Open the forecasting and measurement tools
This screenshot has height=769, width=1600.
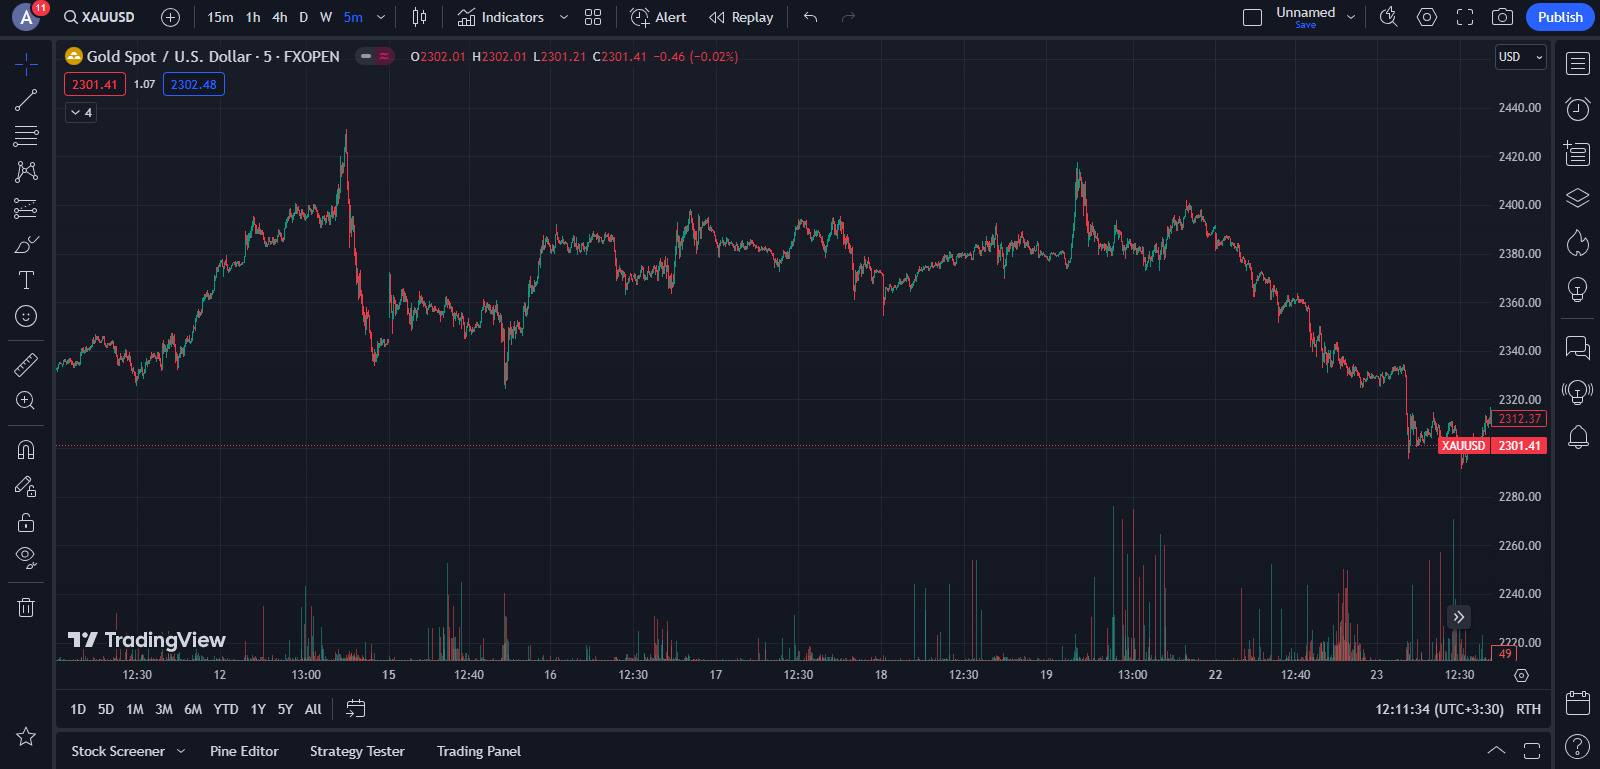(x=26, y=208)
